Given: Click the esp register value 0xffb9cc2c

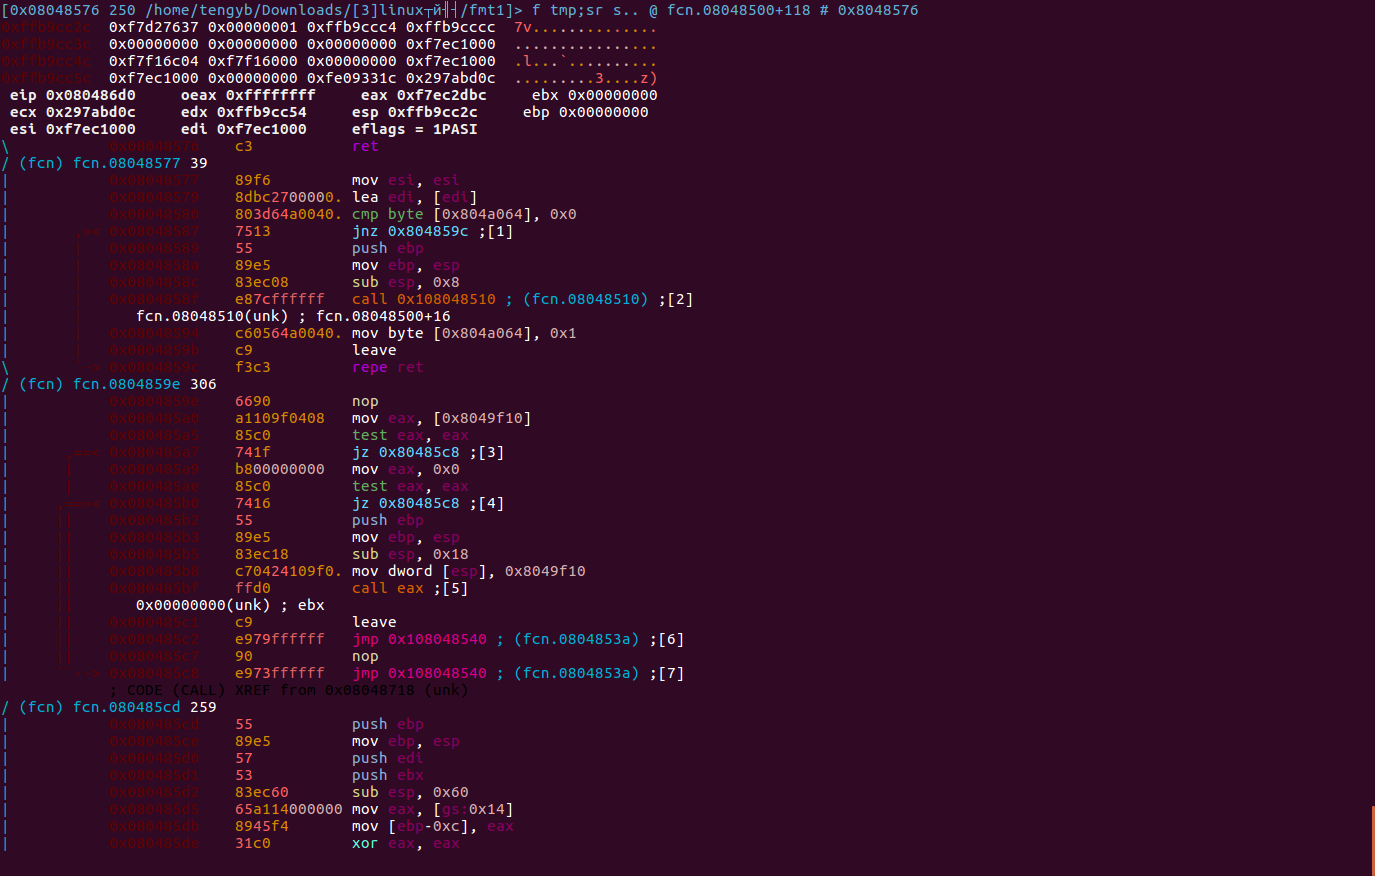Looking at the screenshot, I should (x=433, y=112).
